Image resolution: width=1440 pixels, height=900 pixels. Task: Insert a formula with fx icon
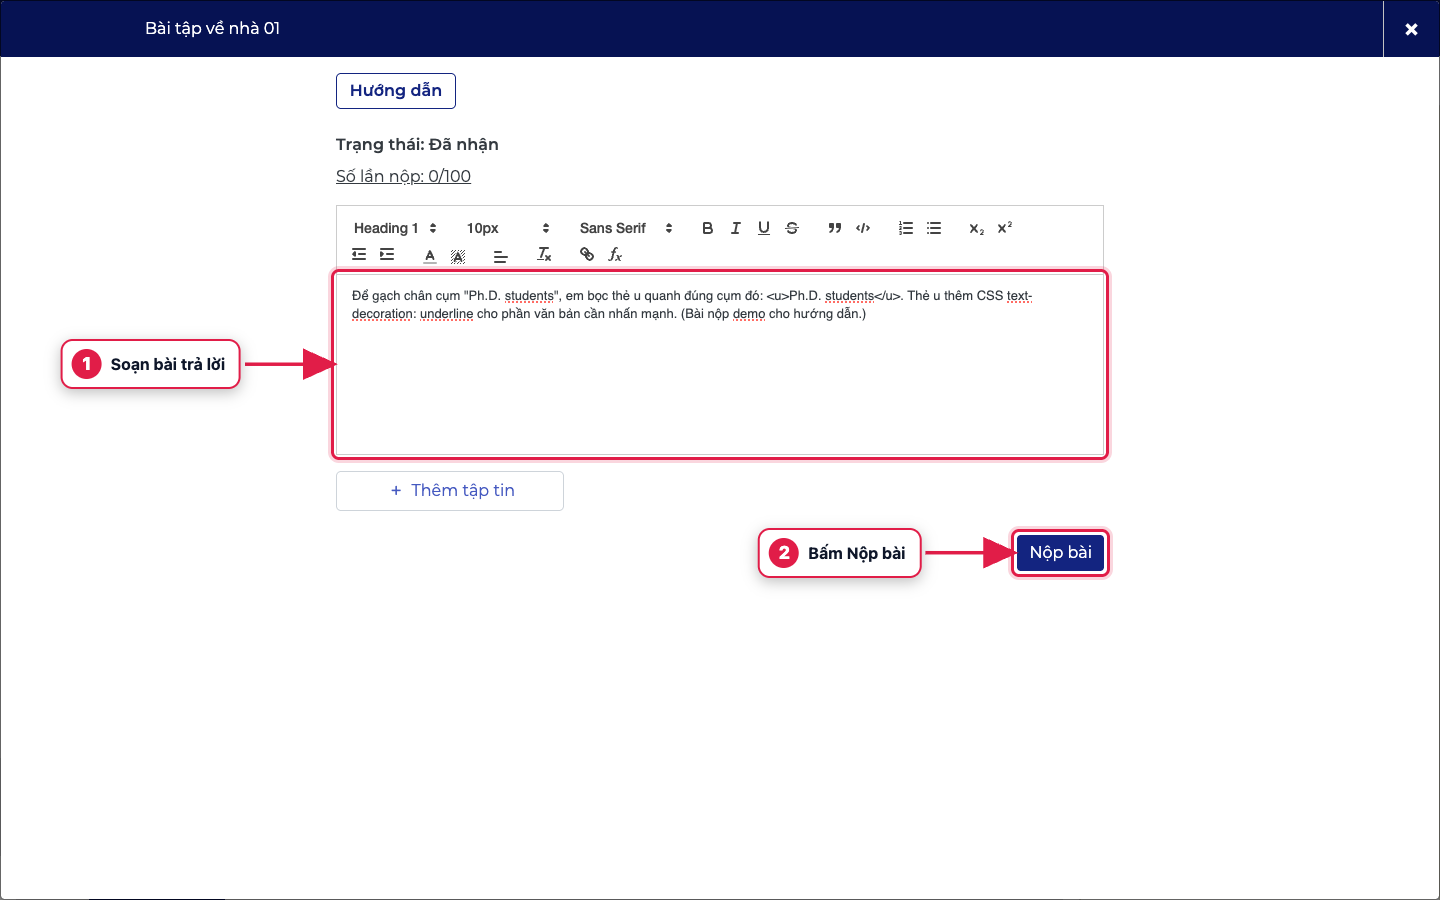pos(615,255)
